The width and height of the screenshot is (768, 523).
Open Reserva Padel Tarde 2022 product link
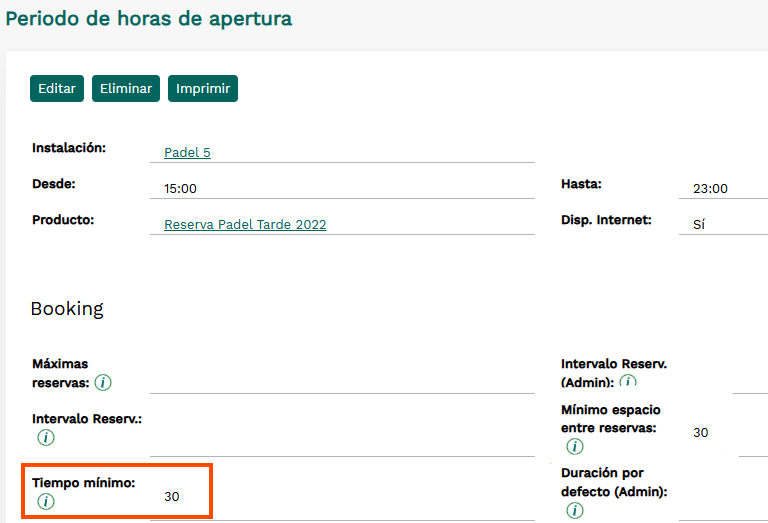tap(245, 225)
